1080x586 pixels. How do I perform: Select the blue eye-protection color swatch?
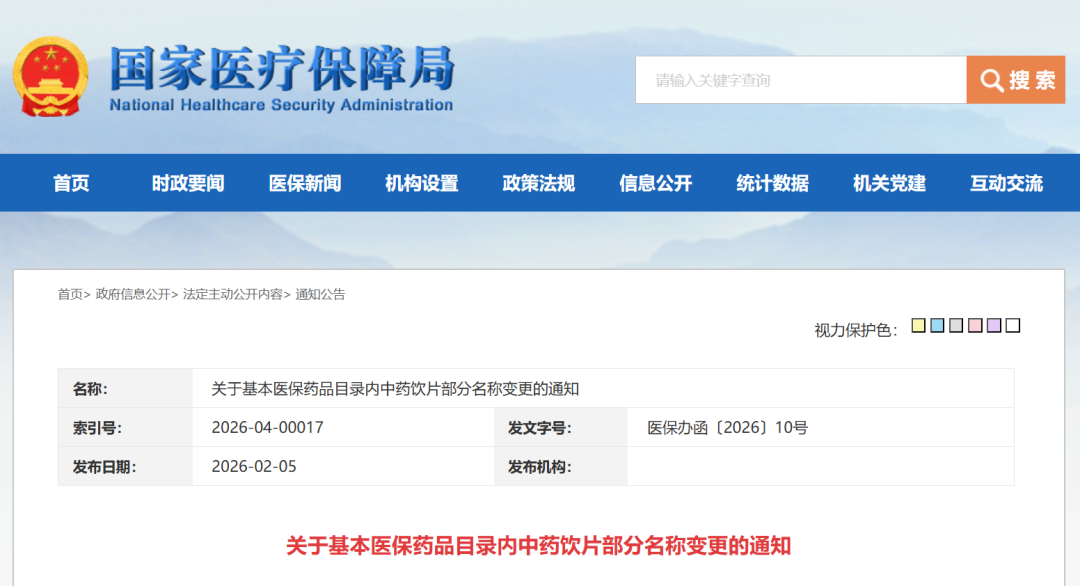[937, 326]
